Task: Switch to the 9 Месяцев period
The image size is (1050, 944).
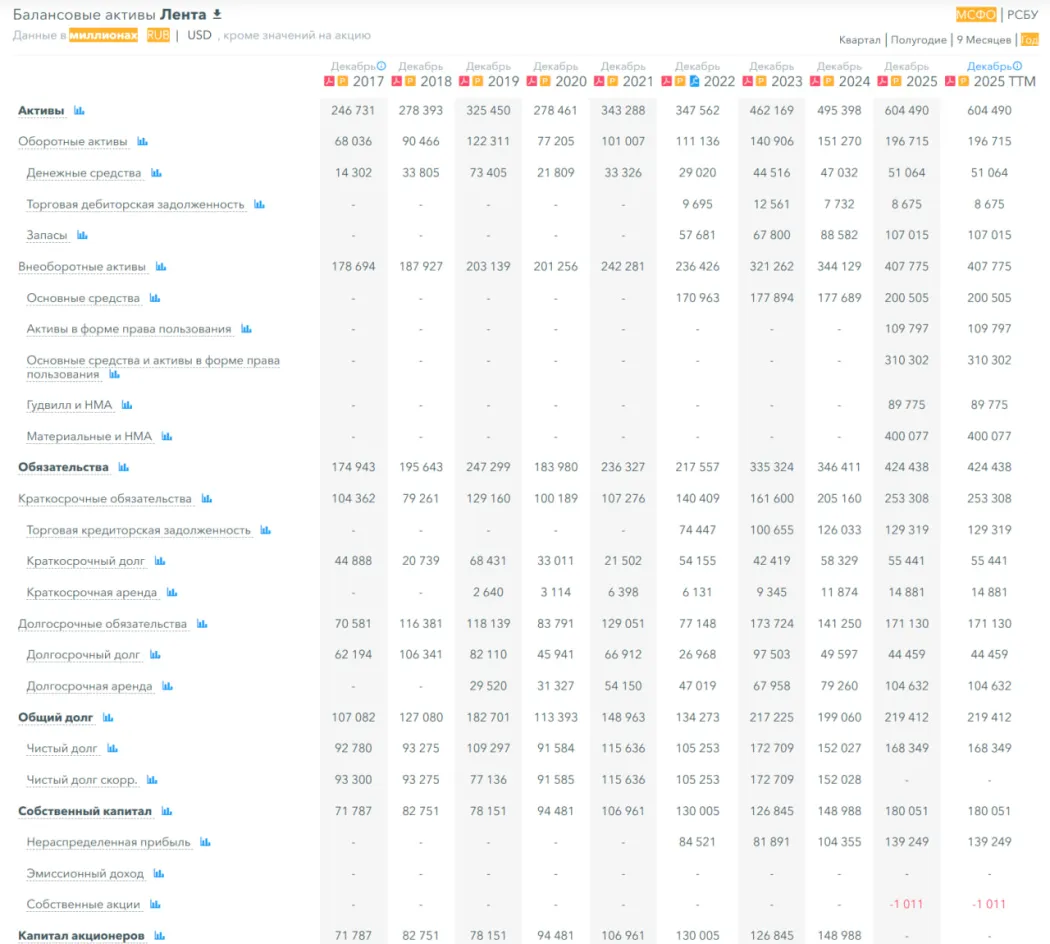Action: pos(983,40)
